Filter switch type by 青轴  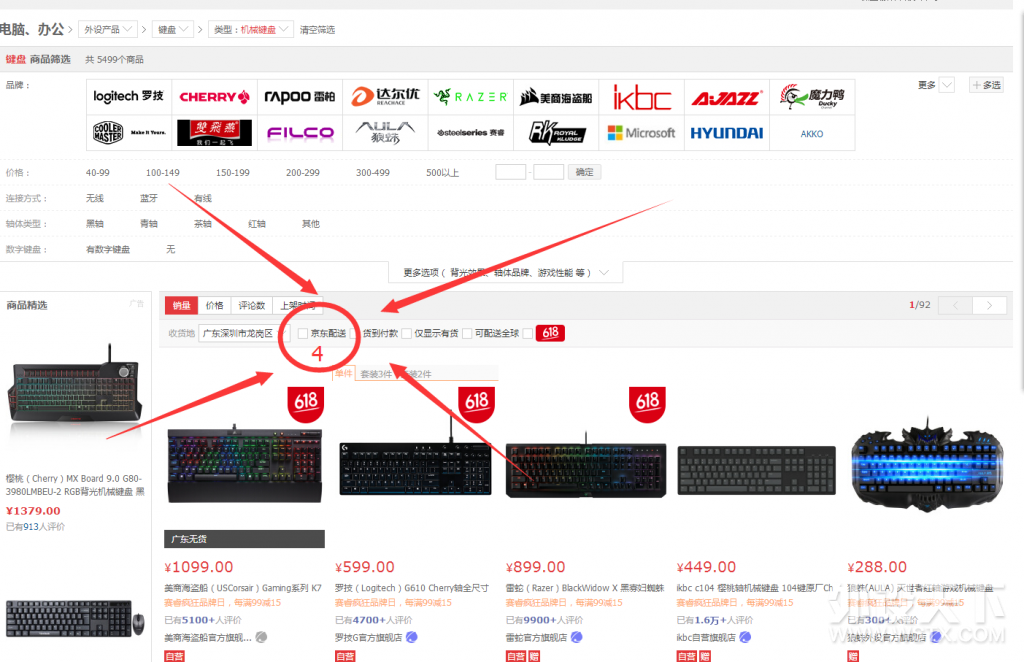tap(149, 224)
